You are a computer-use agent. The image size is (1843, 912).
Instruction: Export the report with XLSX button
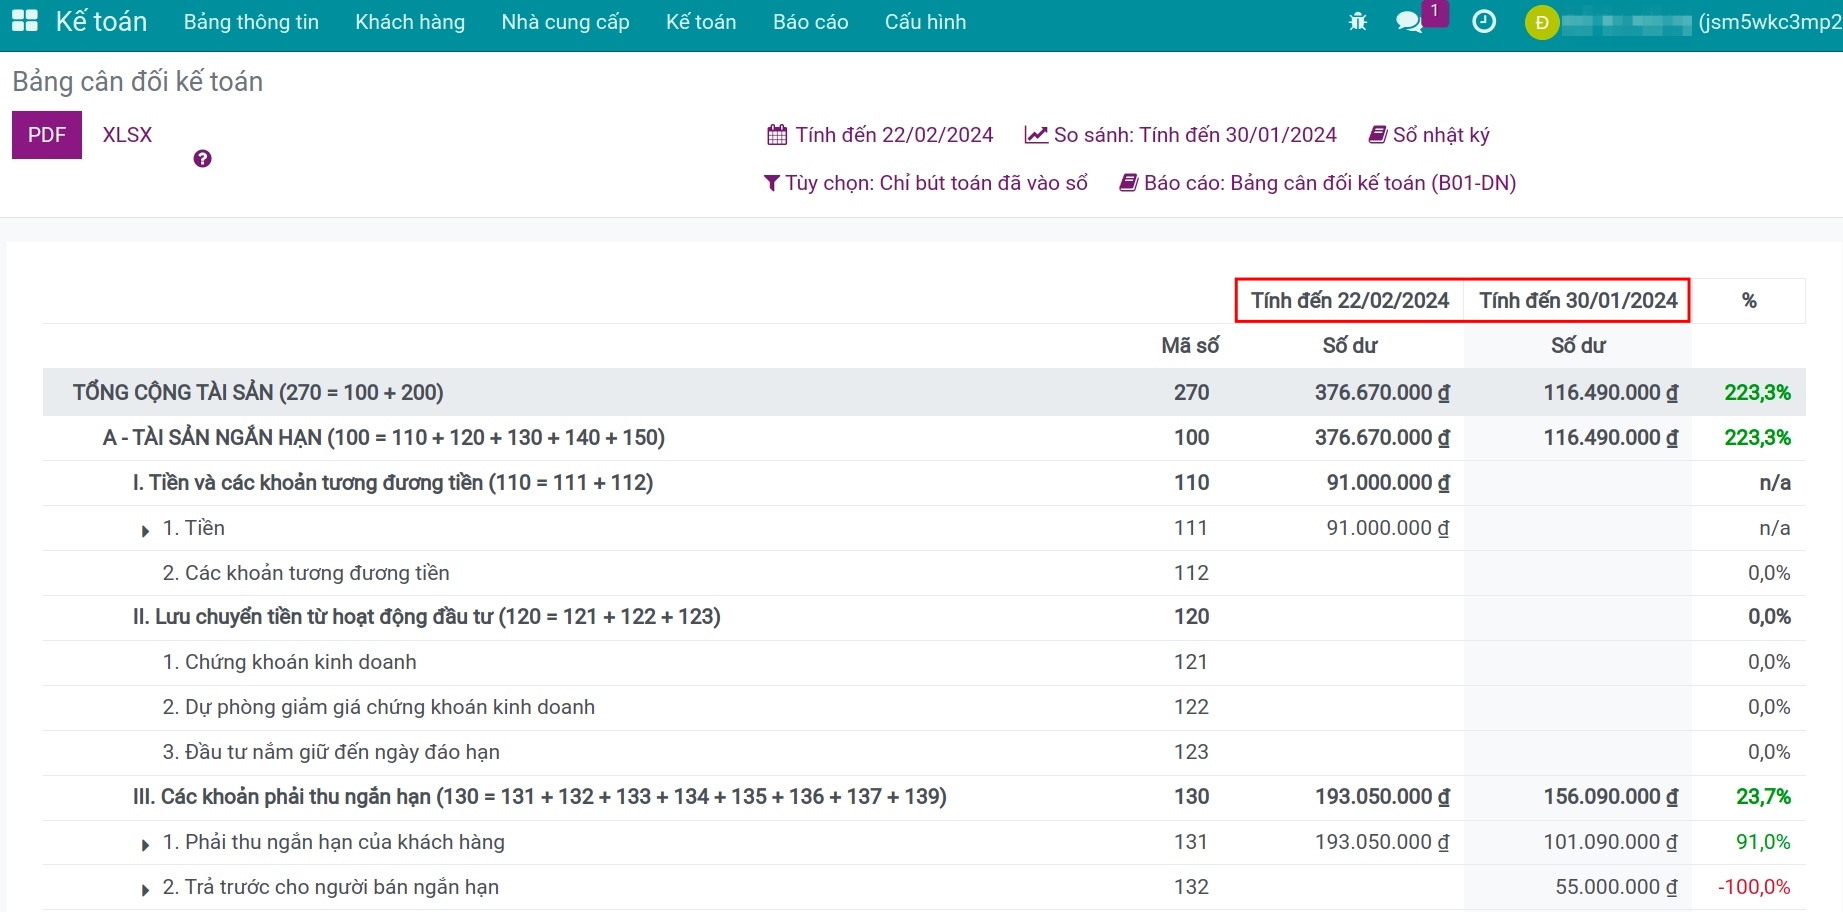(127, 135)
